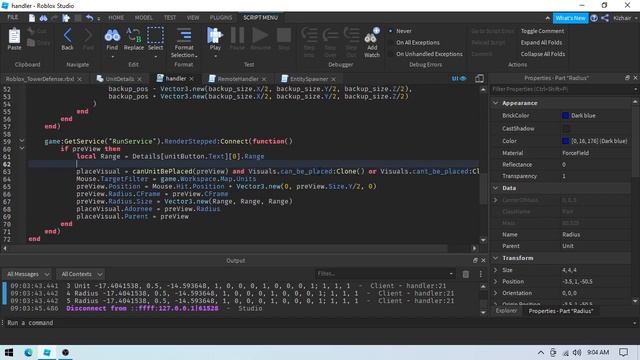Expand the Position property
This screenshot has width=640, height=360.
[x=496, y=282]
